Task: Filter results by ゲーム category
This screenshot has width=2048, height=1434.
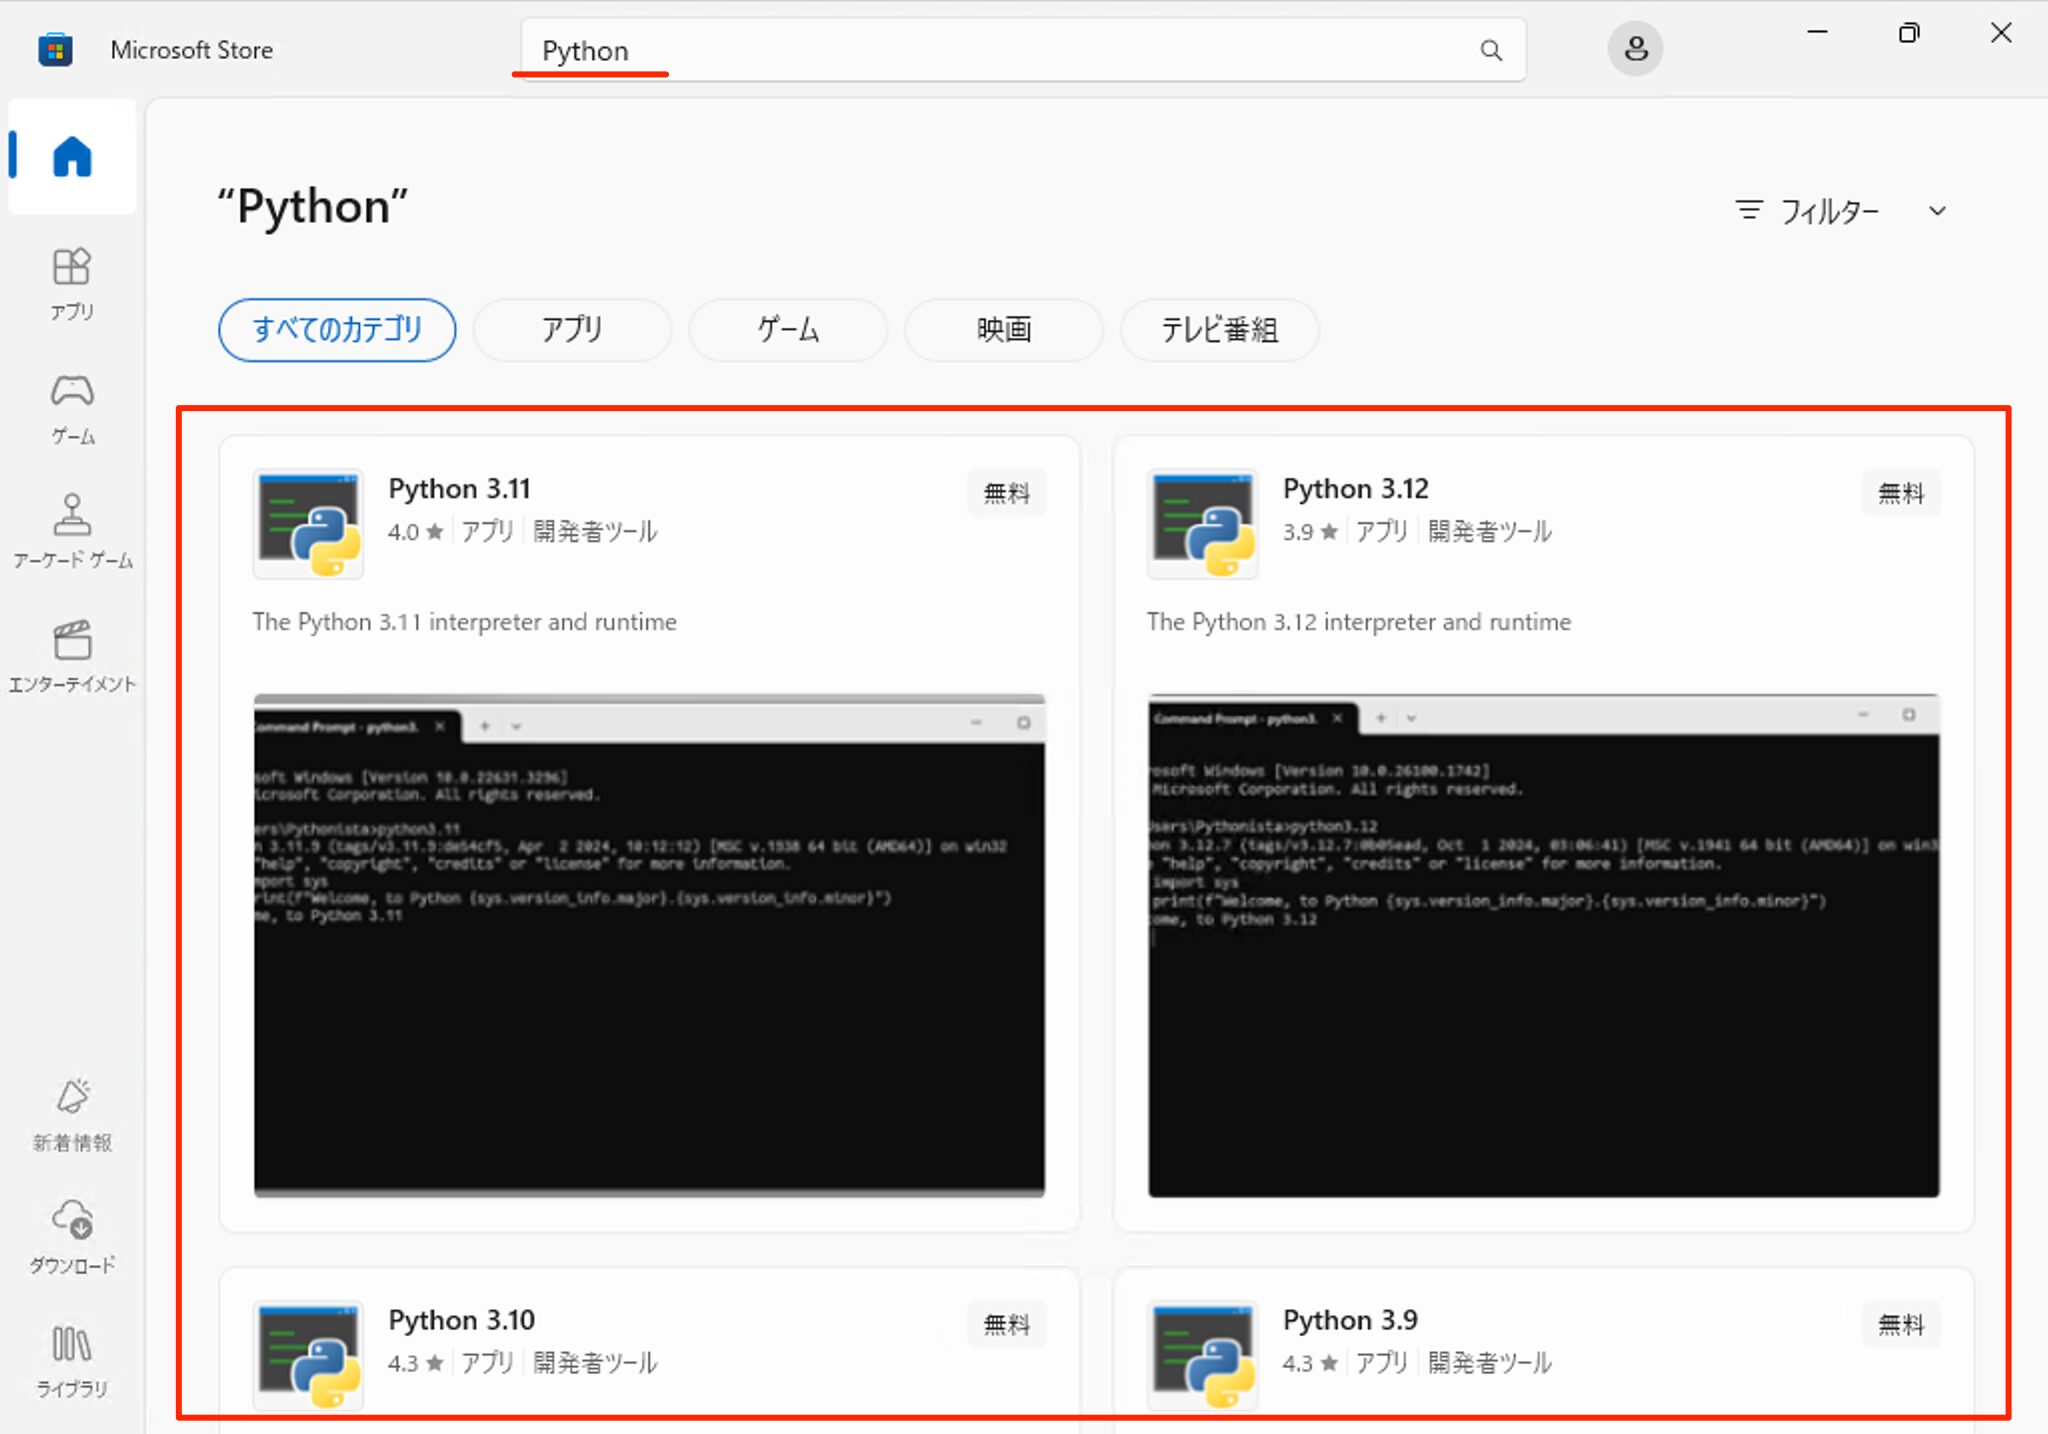Action: (x=788, y=330)
